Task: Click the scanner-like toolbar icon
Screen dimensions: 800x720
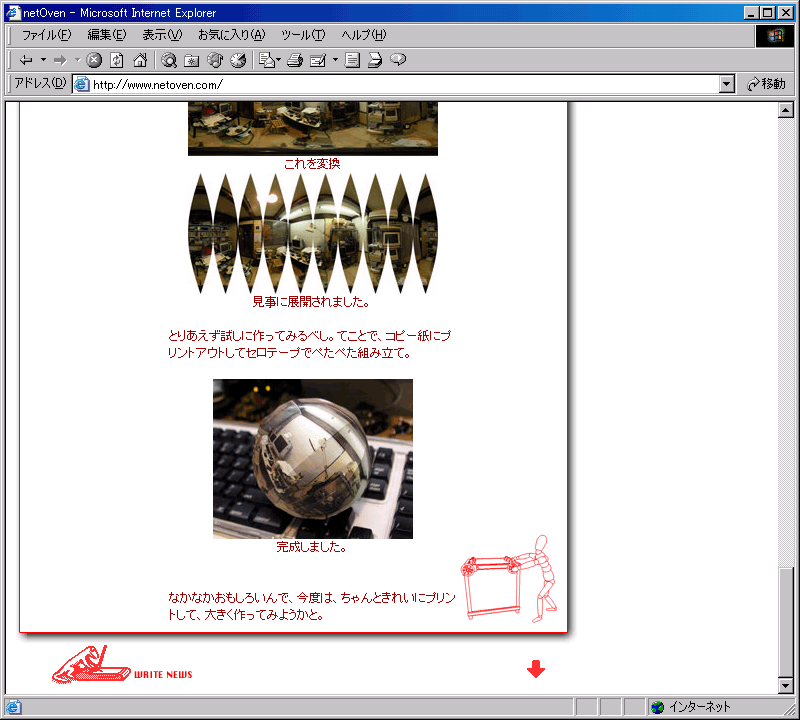Action: click(375, 60)
